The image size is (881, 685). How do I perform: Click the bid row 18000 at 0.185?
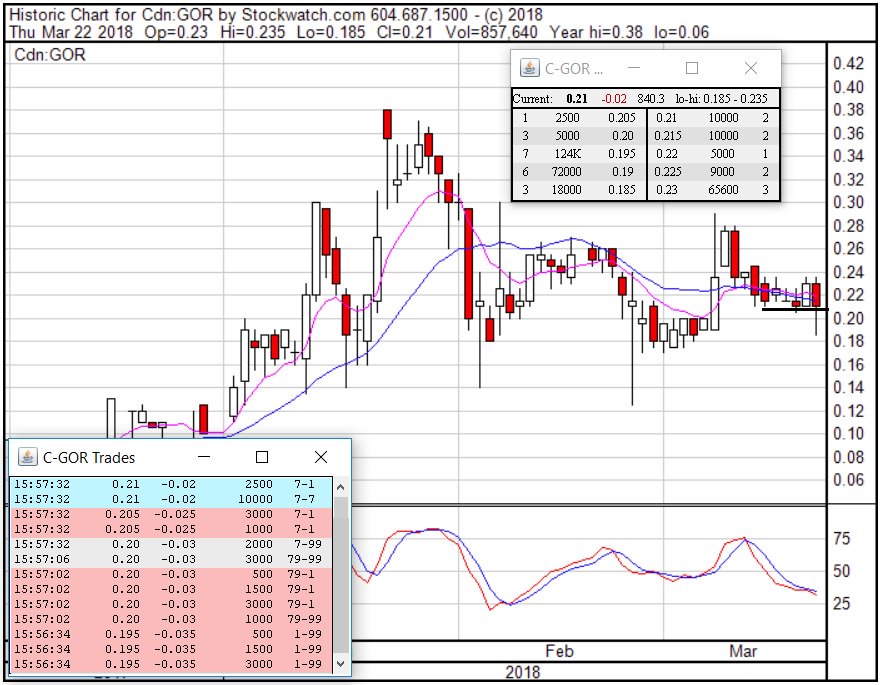pyautogui.click(x=579, y=189)
